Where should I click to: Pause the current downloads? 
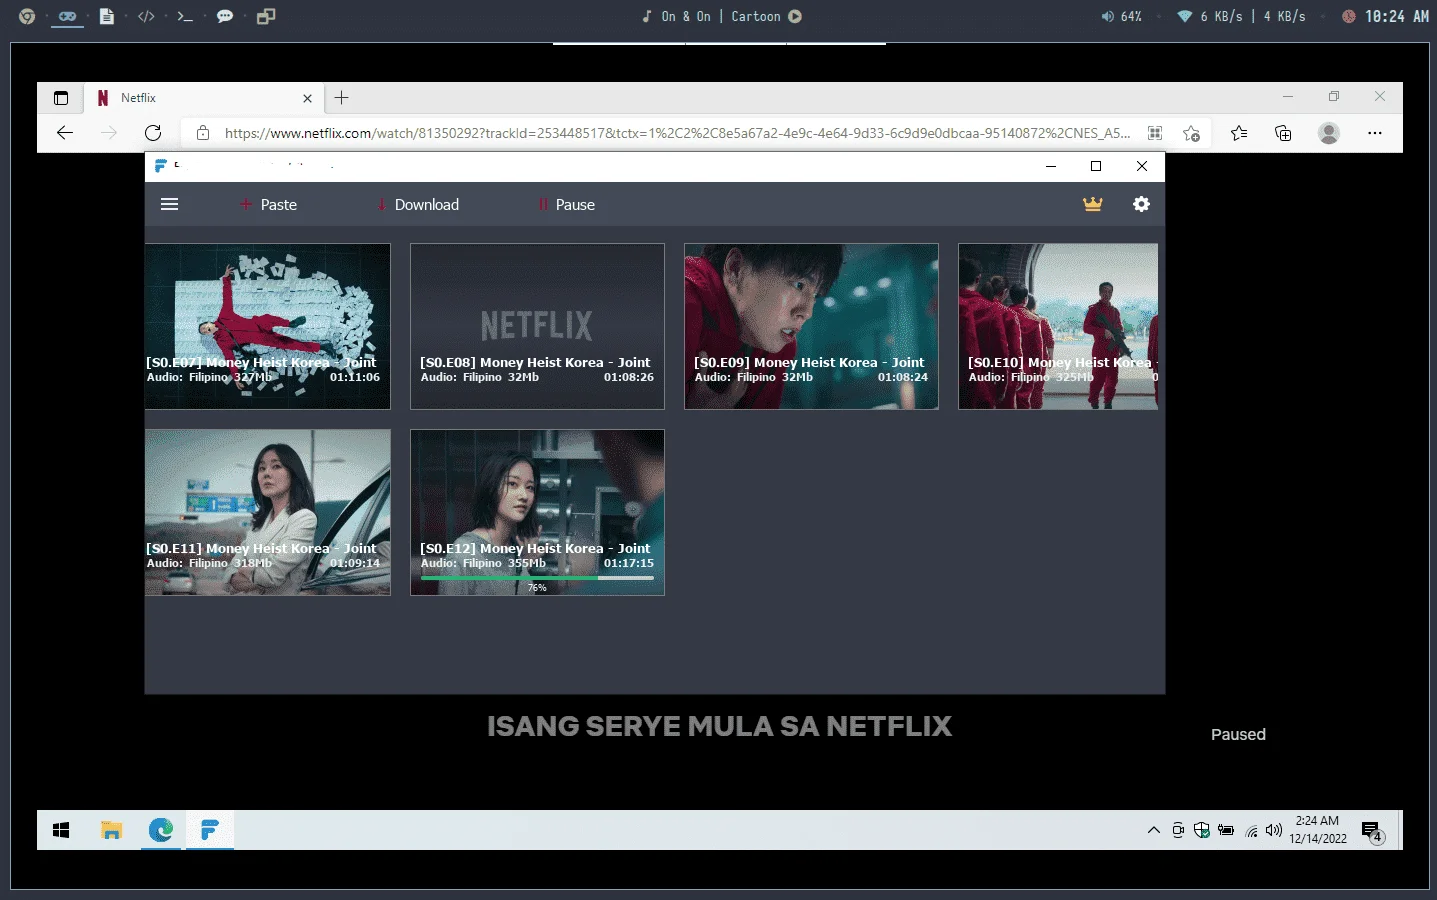pos(566,204)
